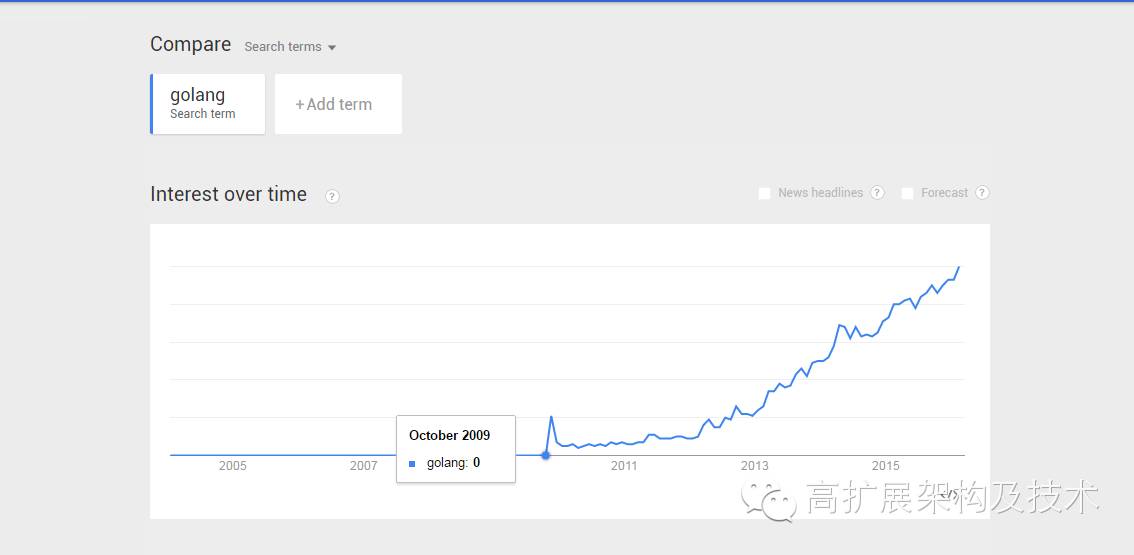Click the 2011 label on time axis
The height and width of the screenshot is (555, 1134).
tap(624, 466)
